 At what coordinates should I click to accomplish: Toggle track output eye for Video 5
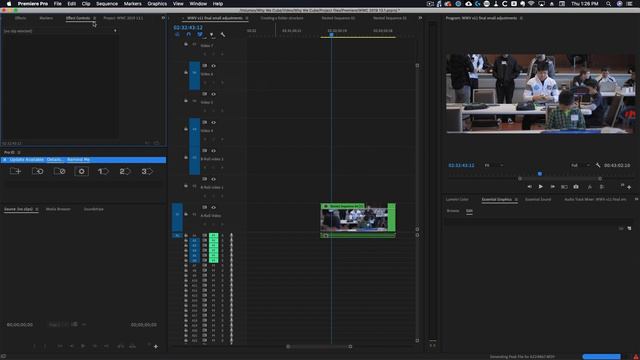tap(213, 94)
